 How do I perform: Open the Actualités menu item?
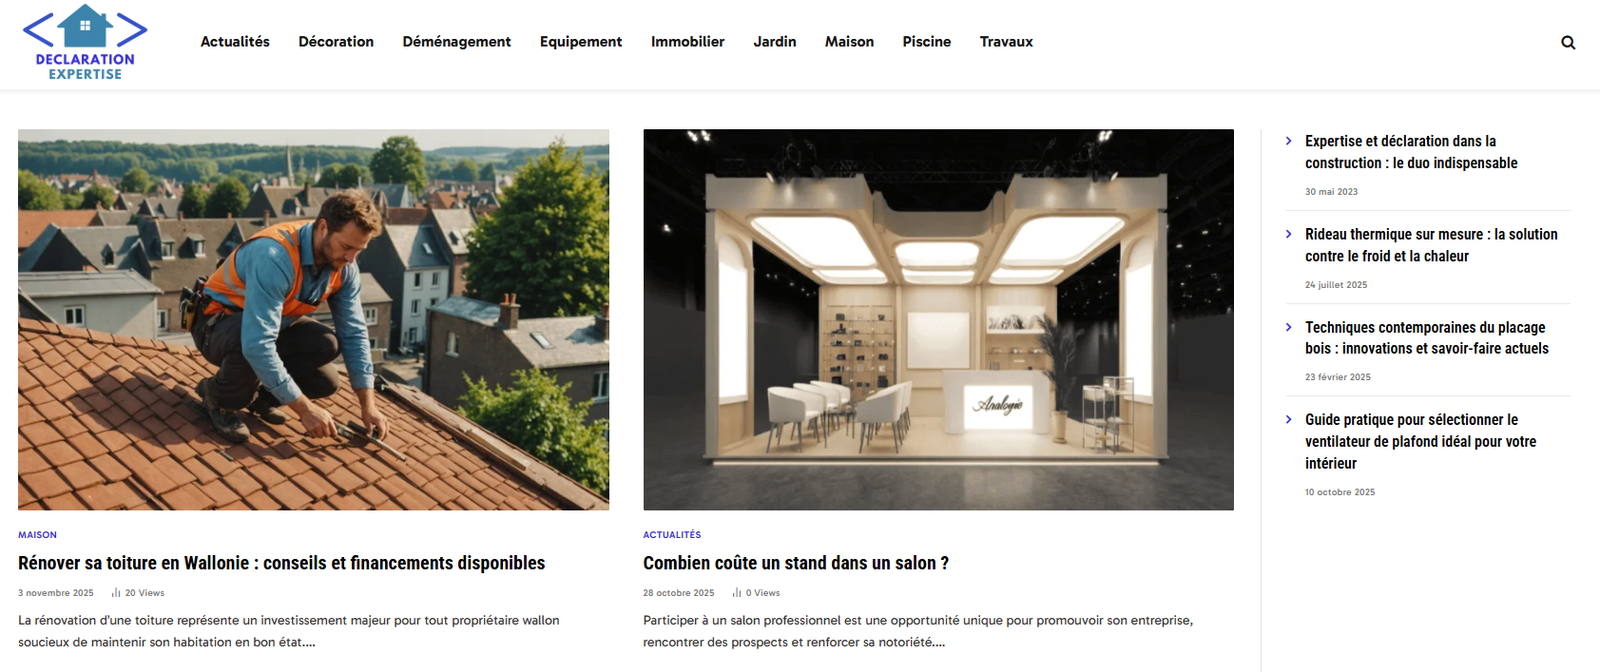[235, 42]
